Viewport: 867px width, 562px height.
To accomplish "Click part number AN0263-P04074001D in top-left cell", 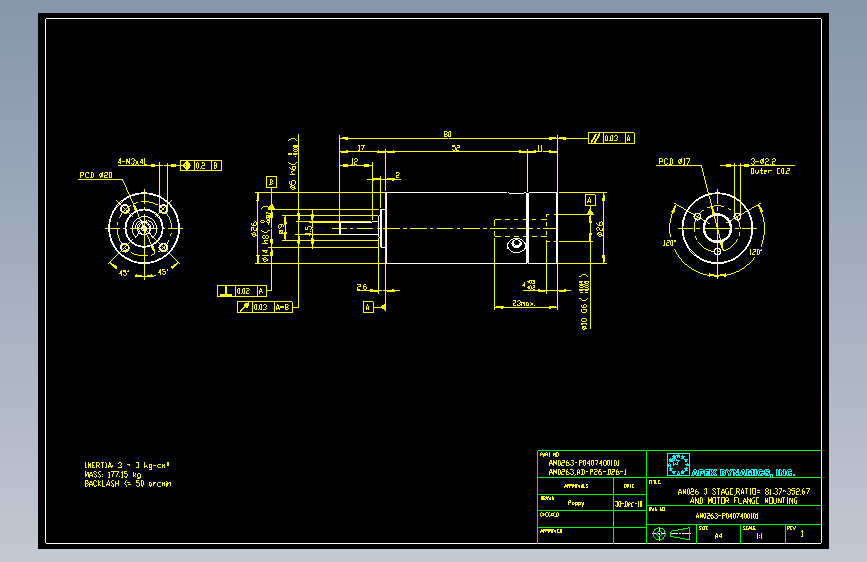I will (584, 463).
